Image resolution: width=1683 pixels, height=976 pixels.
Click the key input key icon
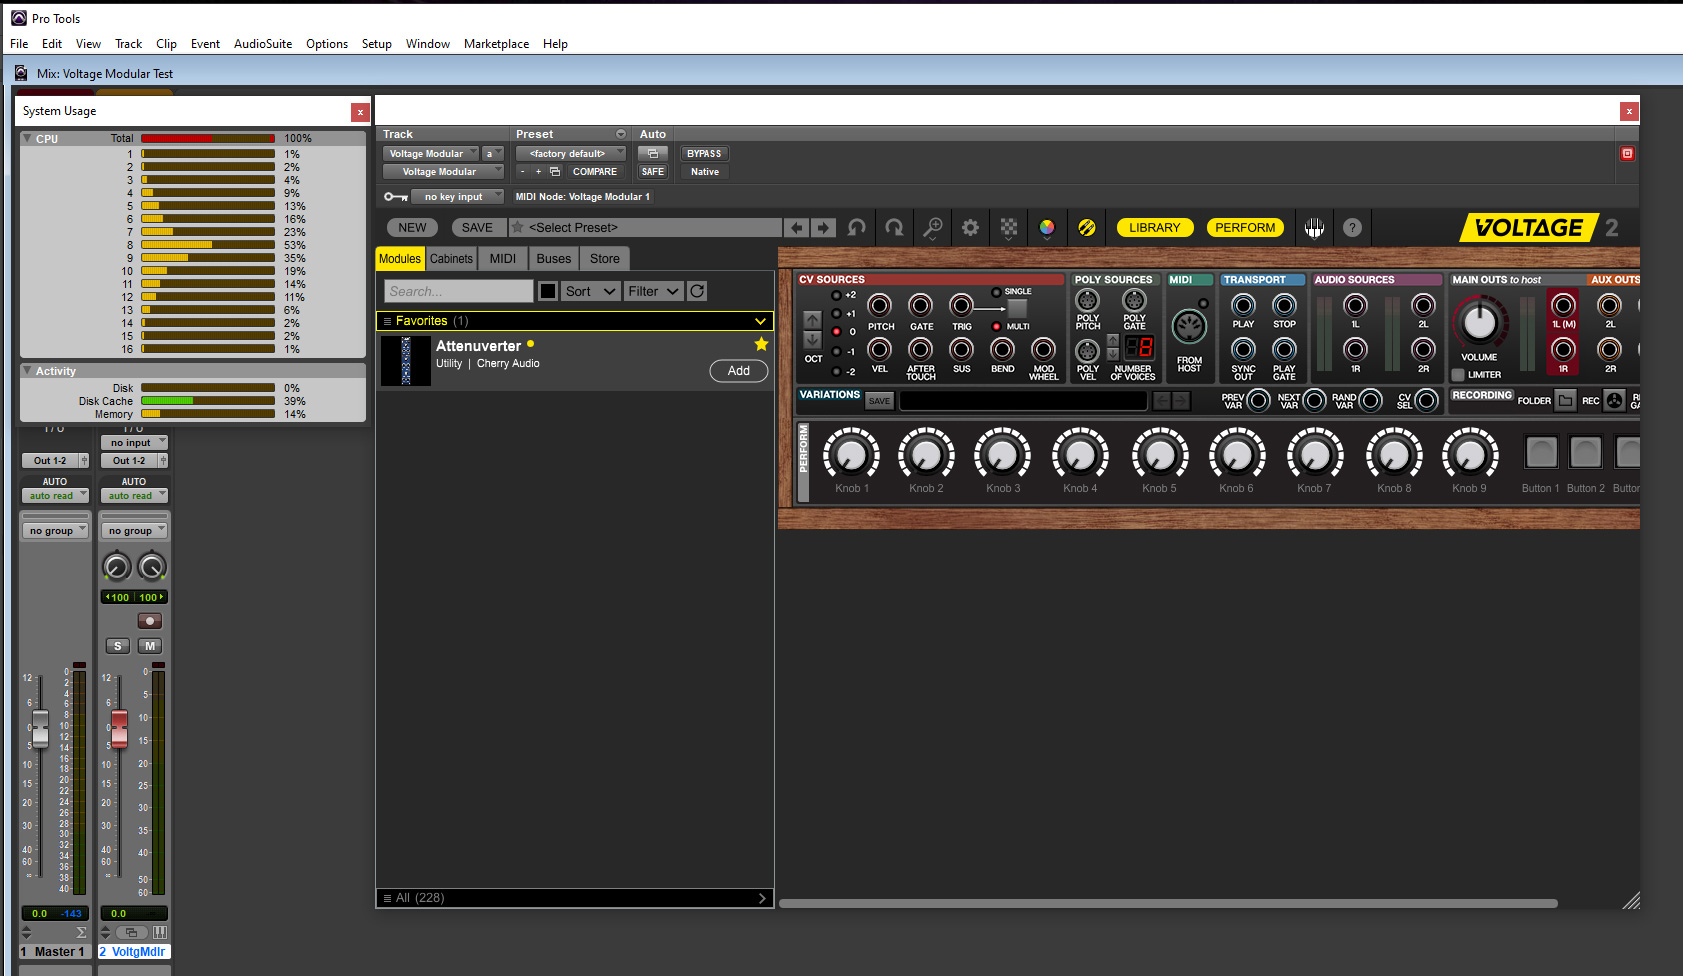[396, 197]
